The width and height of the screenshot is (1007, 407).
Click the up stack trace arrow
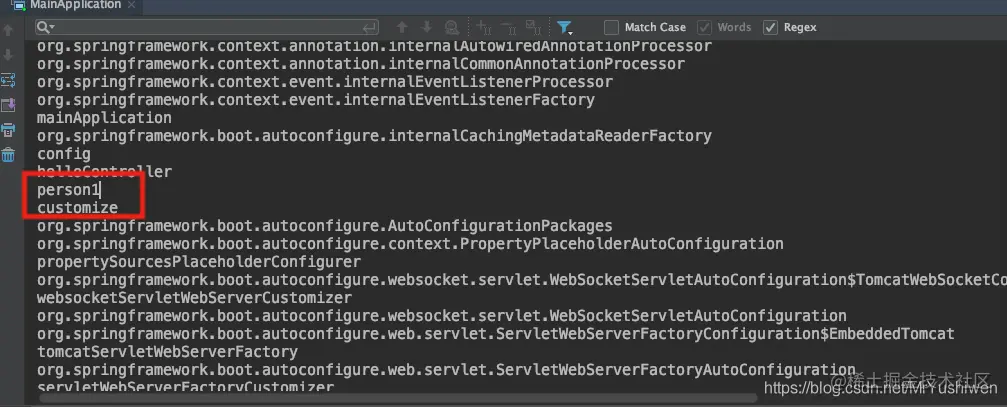[8, 30]
